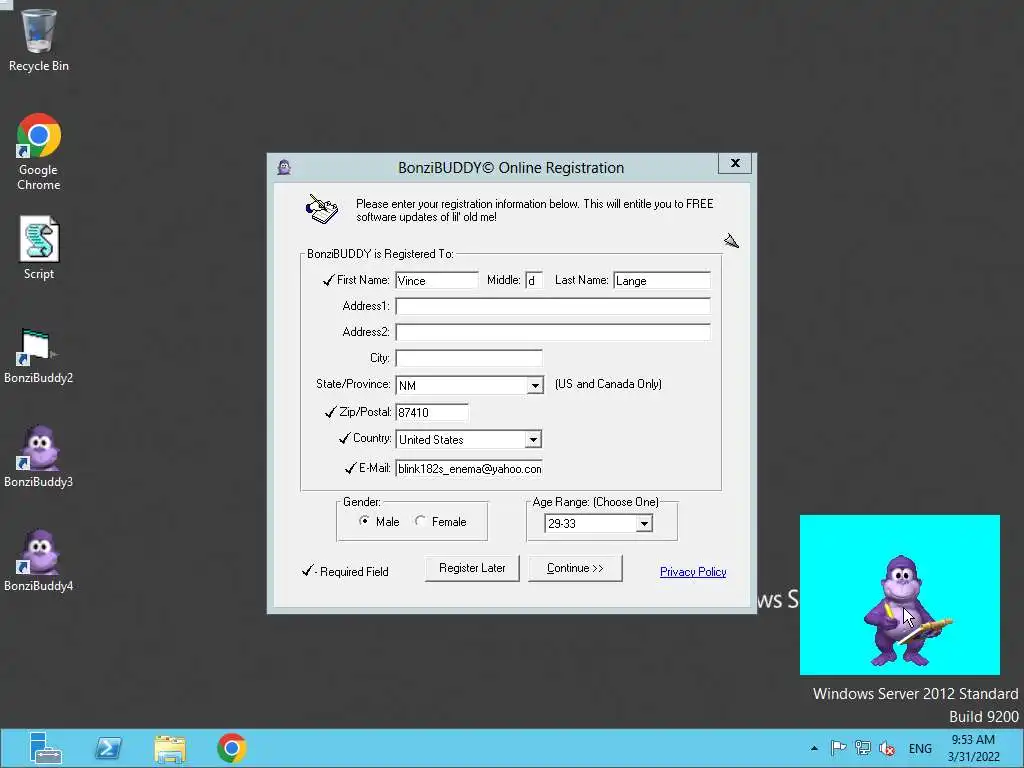Show hidden tray icons arrow
The width and height of the screenshot is (1024, 768).
pos(814,748)
